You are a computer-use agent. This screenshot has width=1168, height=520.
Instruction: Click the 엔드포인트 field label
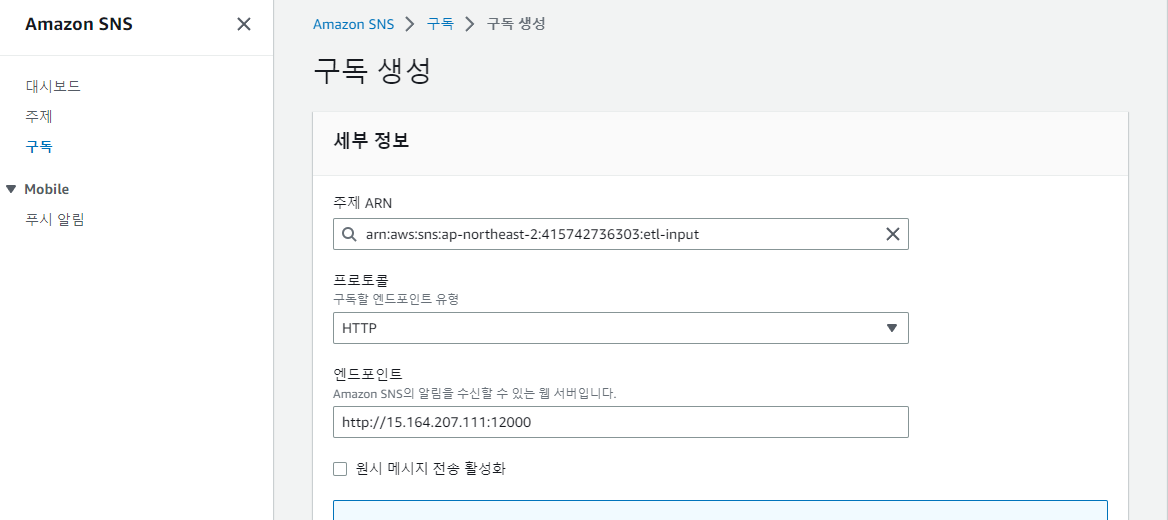click(367, 374)
